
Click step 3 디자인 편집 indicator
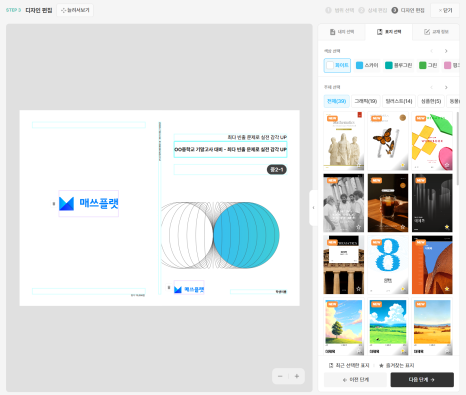point(408,10)
